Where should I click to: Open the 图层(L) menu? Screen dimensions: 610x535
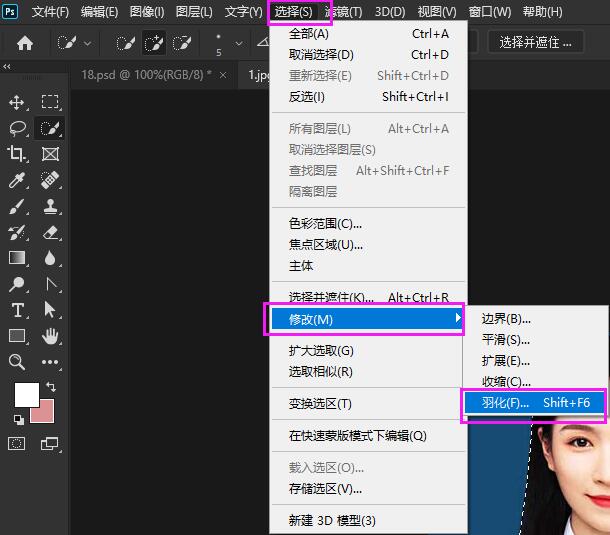pos(194,12)
